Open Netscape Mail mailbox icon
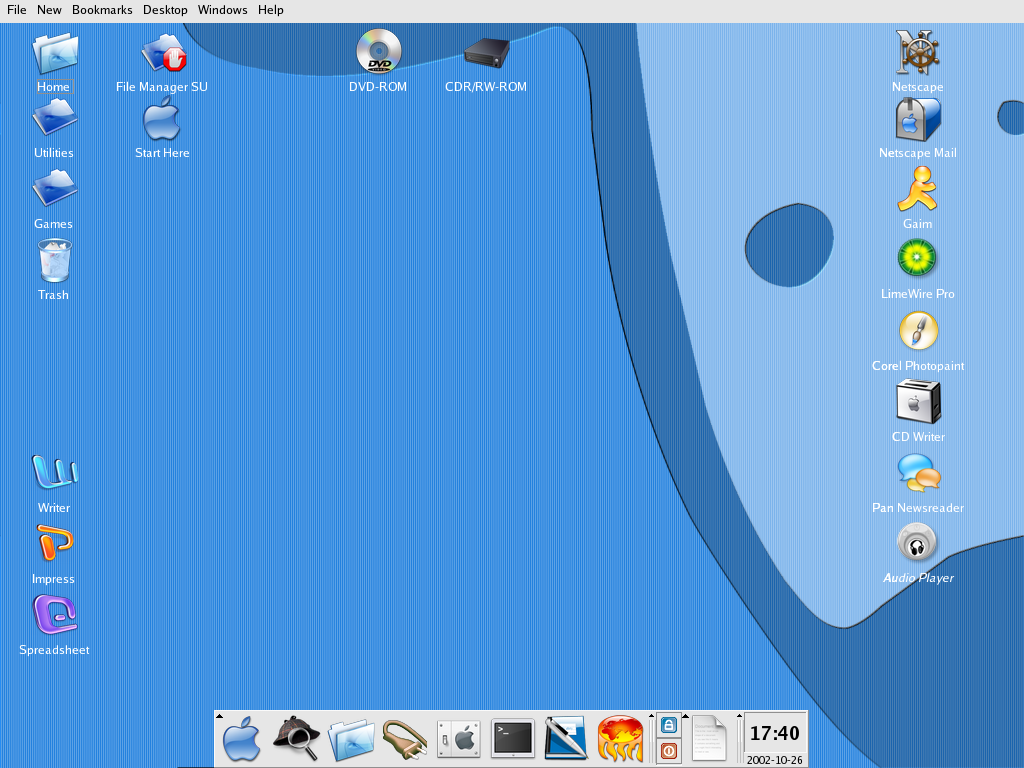 tap(918, 120)
